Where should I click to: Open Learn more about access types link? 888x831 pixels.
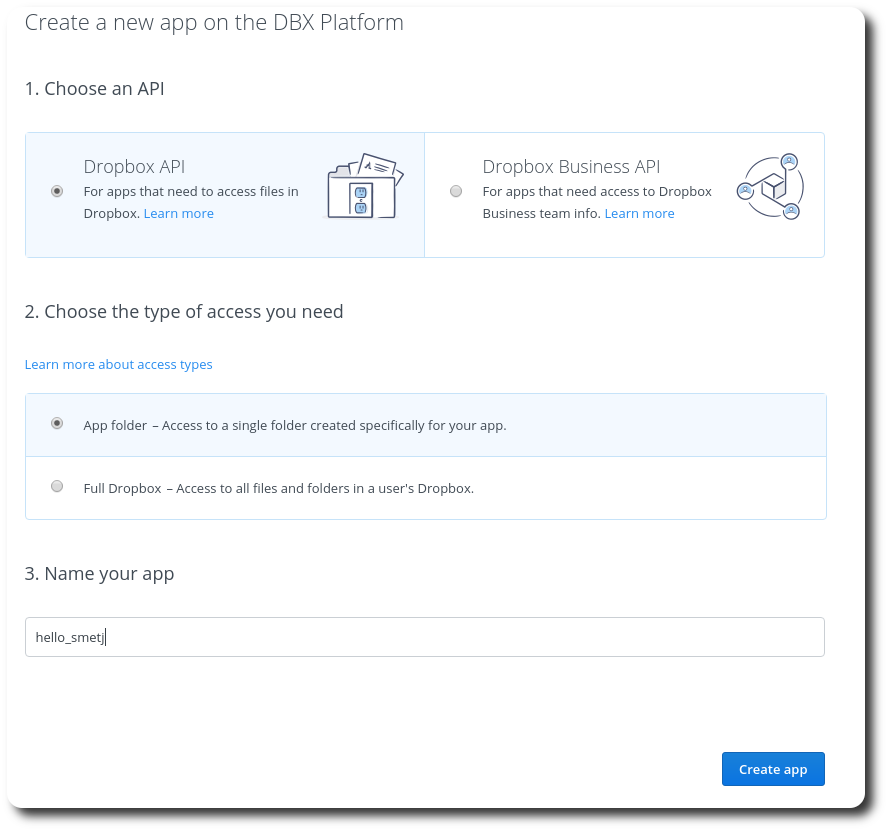[x=118, y=364]
